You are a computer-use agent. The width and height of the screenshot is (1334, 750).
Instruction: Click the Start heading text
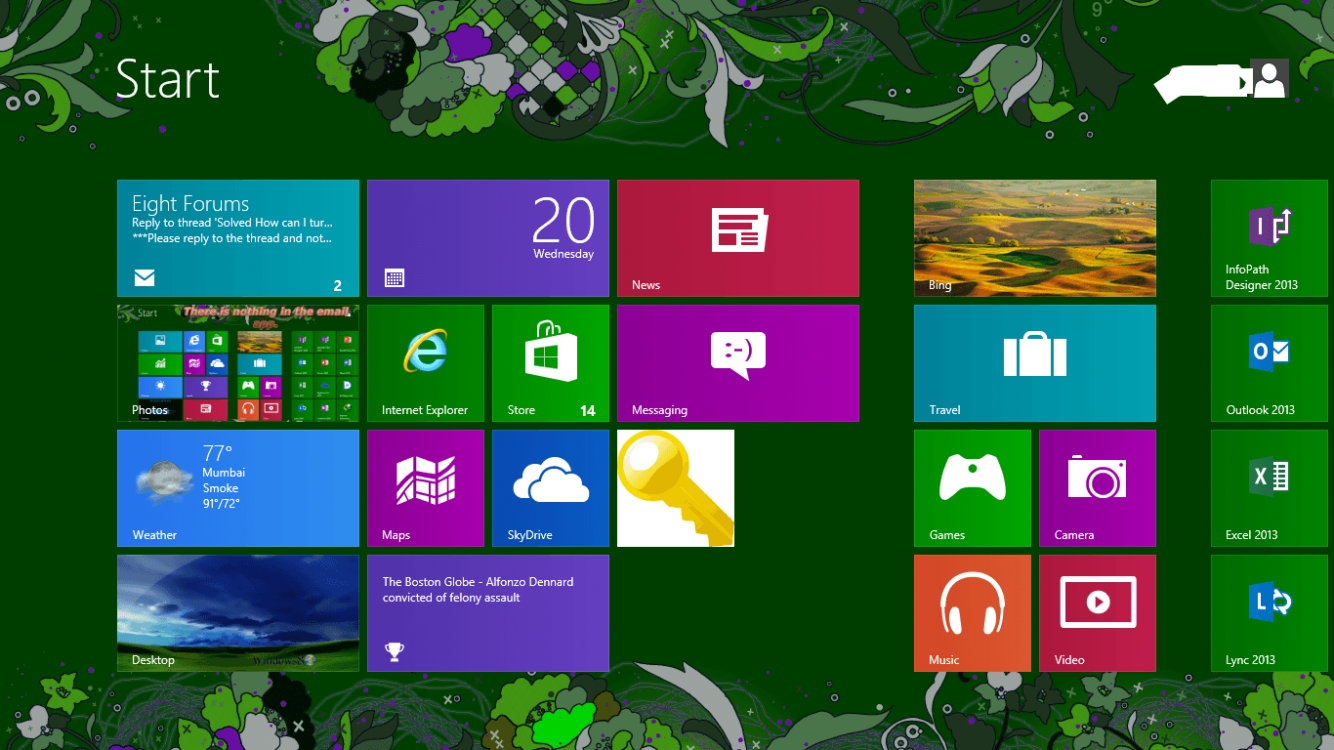pos(168,80)
